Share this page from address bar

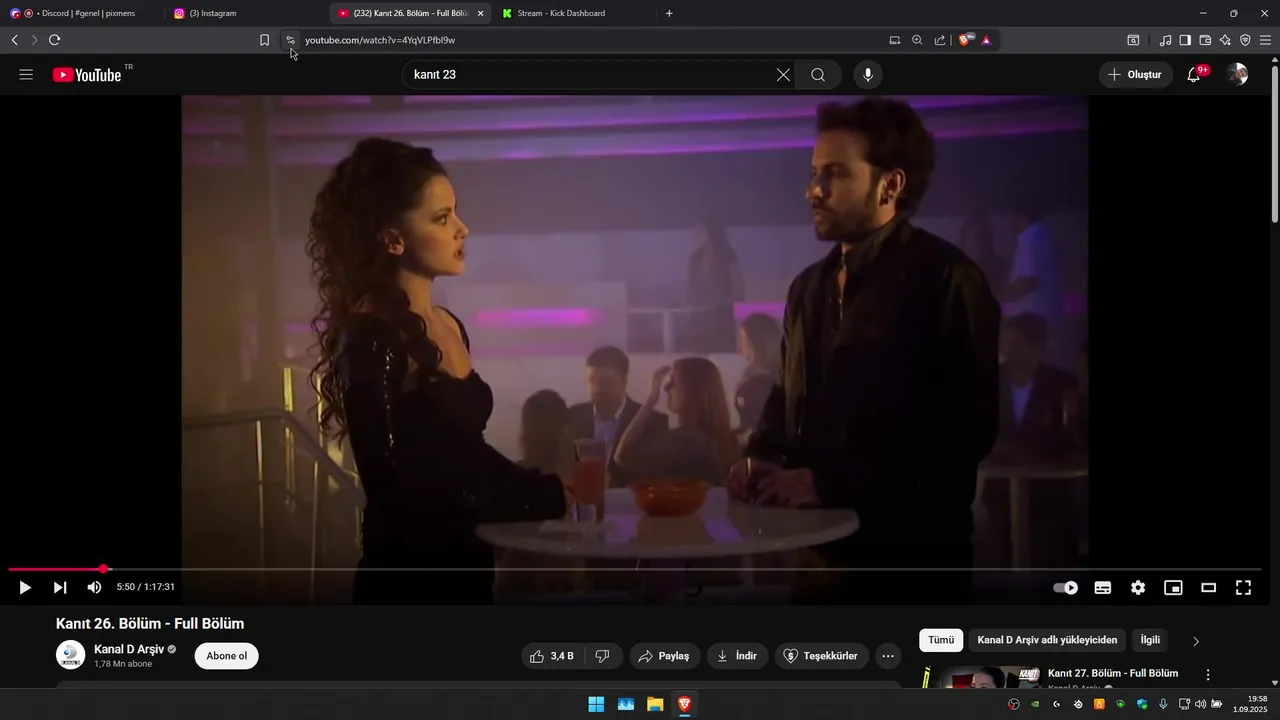(x=940, y=40)
